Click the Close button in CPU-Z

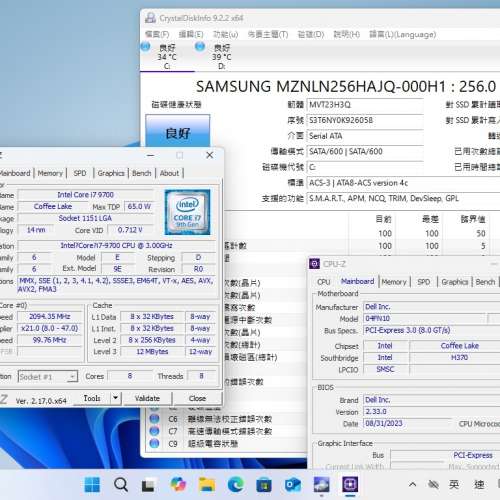pos(197,398)
